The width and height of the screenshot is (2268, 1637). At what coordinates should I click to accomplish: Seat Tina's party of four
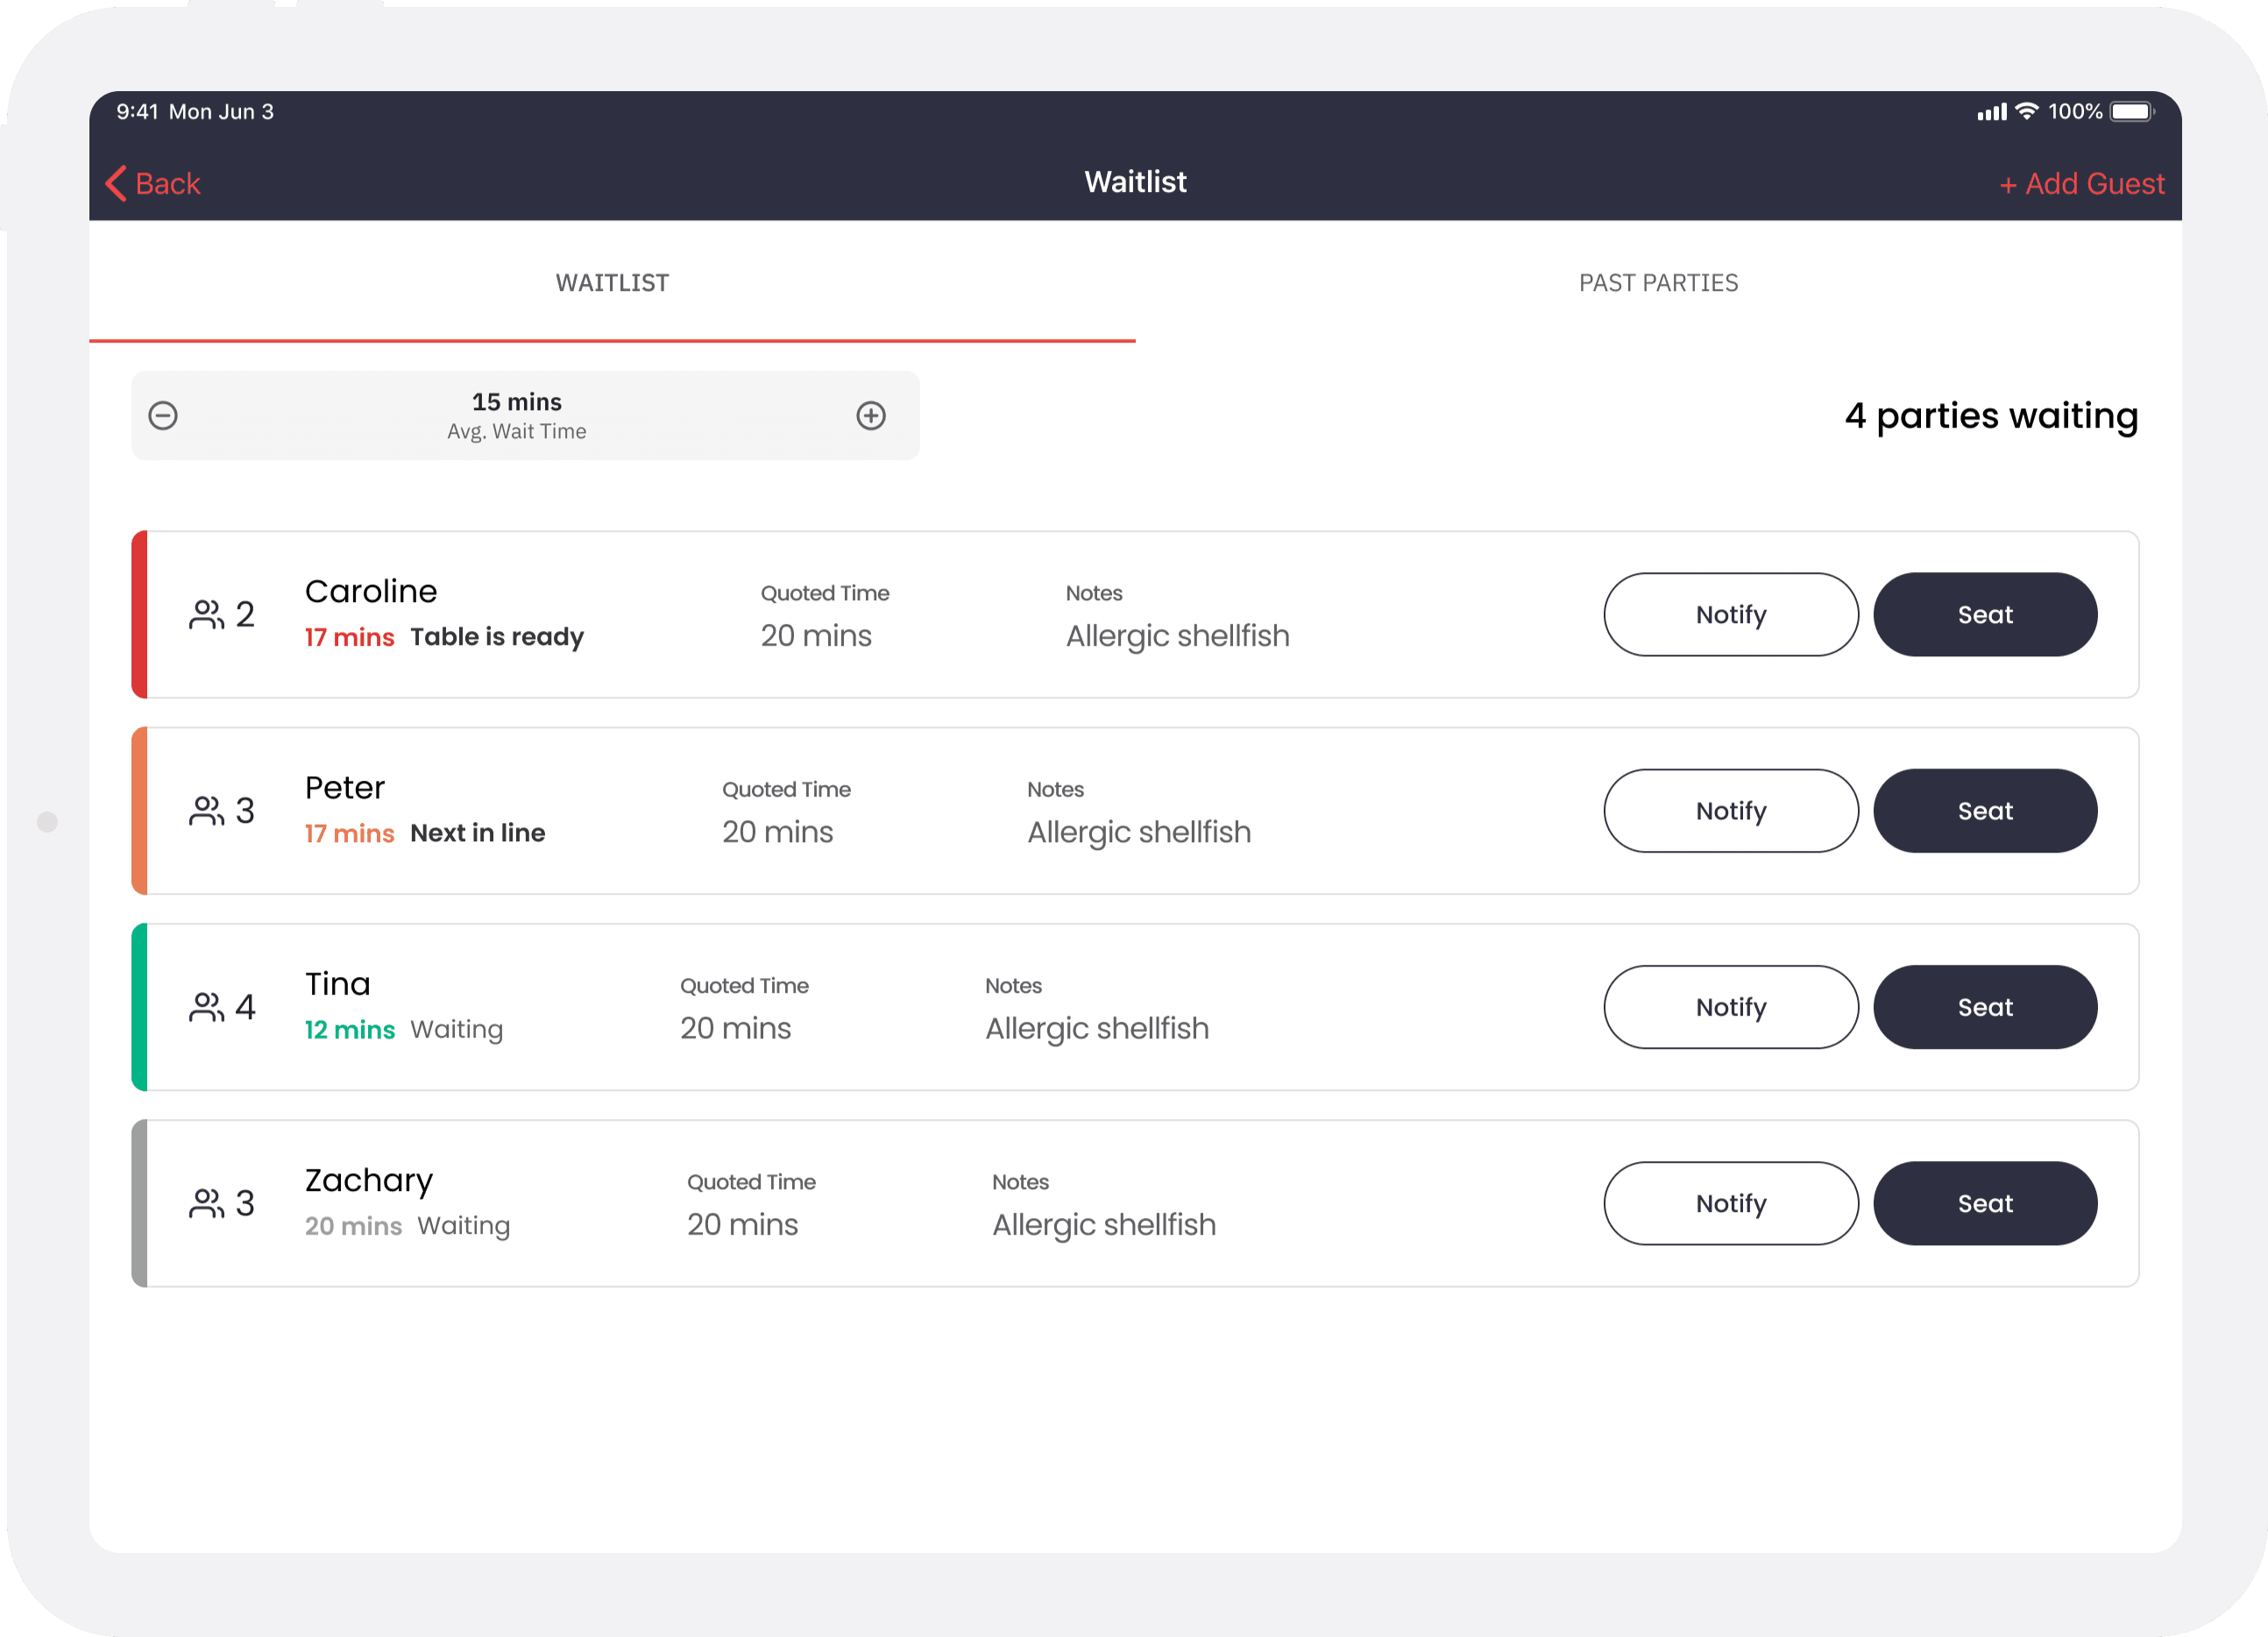click(1984, 1007)
